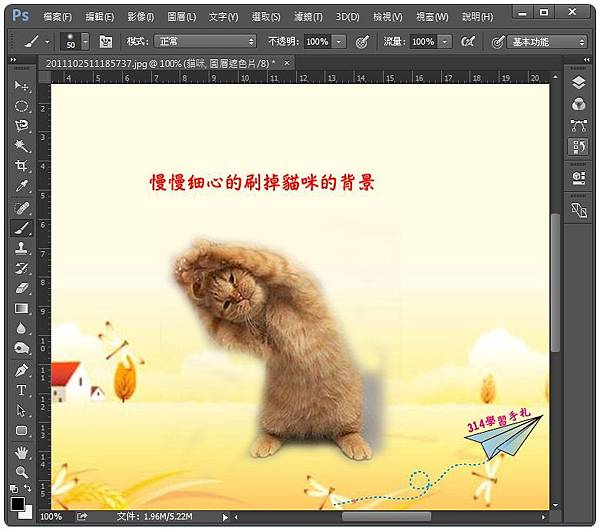
Task: Open the 檢視(V) menu
Action: tap(388, 16)
